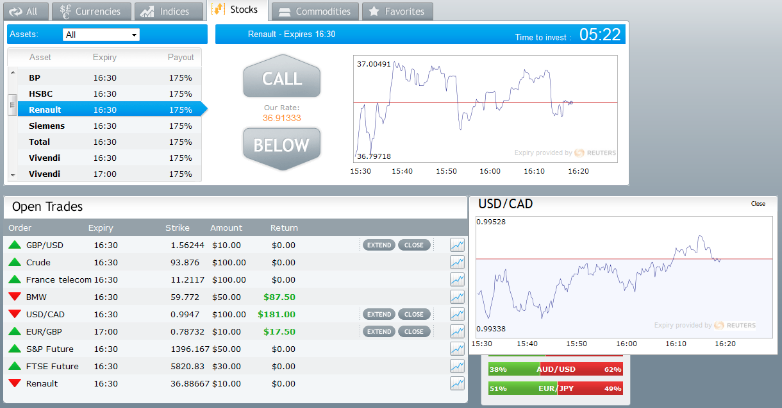Image resolution: width=782 pixels, height=408 pixels.
Task: Click the $87.50 BMW return value
Action: point(279,297)
